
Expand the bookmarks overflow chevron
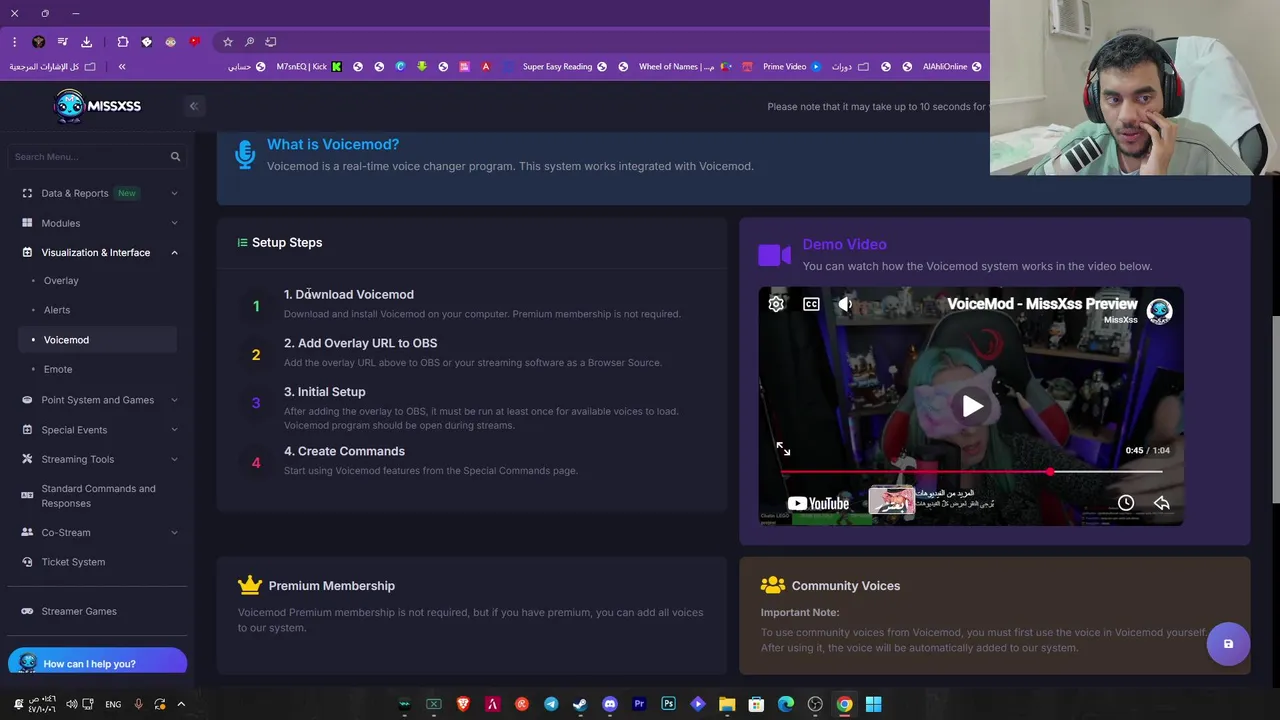point(122,67)
